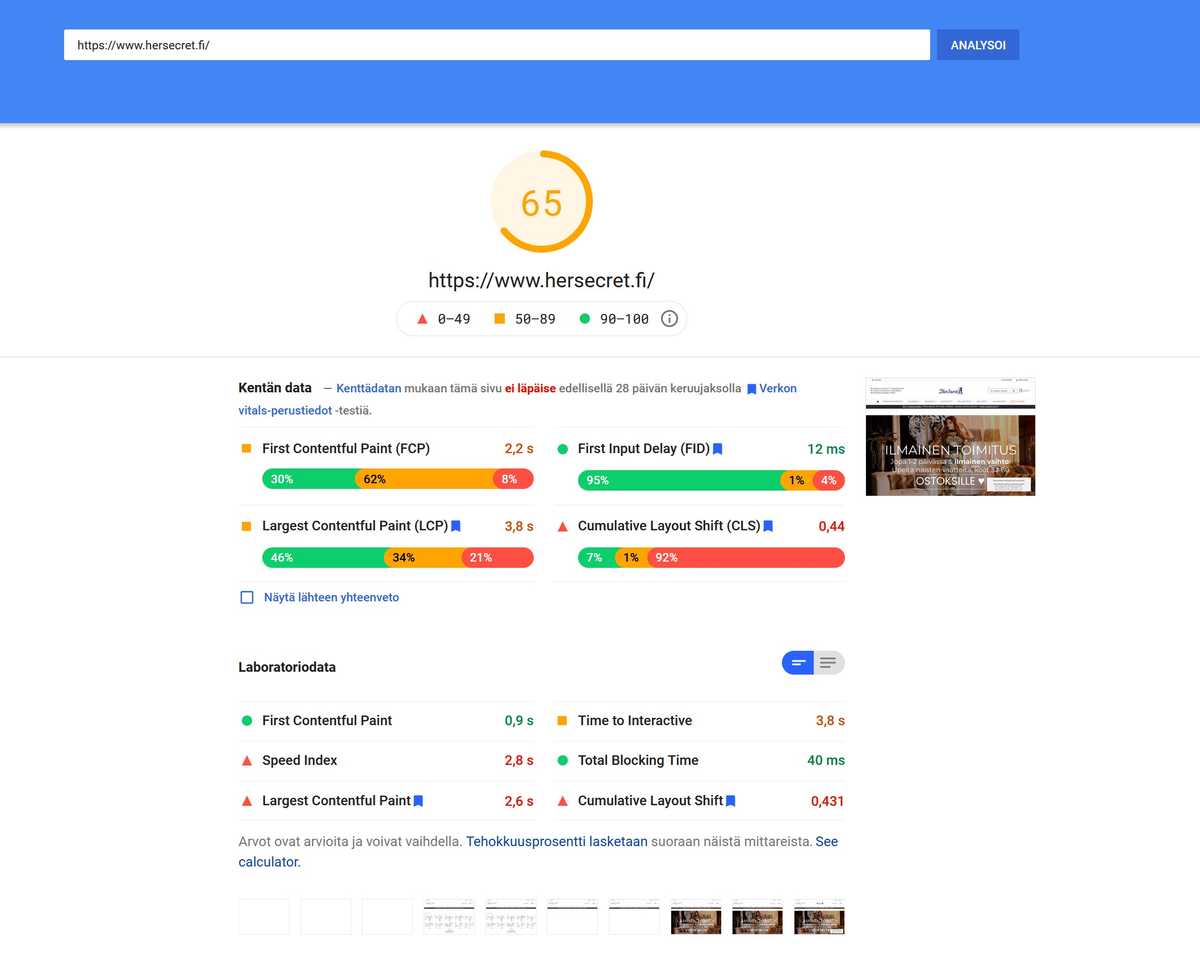
Task: Click the bookmark icon beside First Input Delay
Action: click(717, 449)
